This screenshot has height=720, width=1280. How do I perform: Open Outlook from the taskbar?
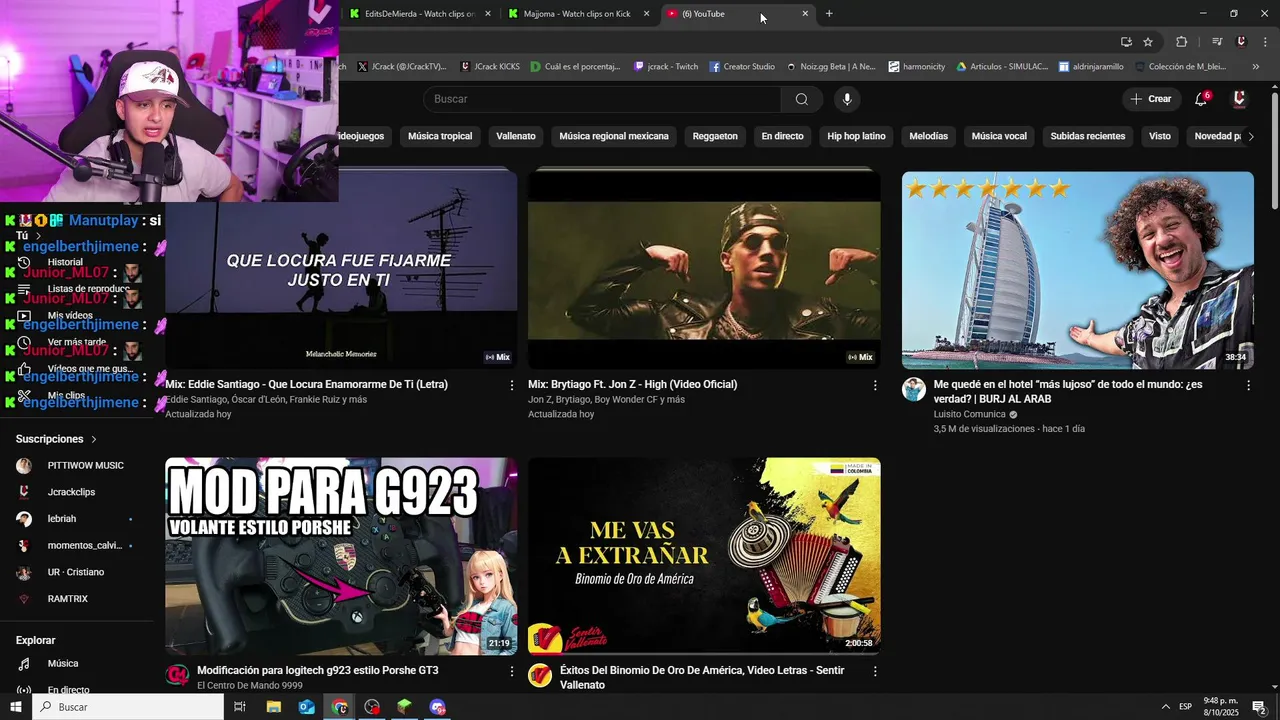pos(307,707)
